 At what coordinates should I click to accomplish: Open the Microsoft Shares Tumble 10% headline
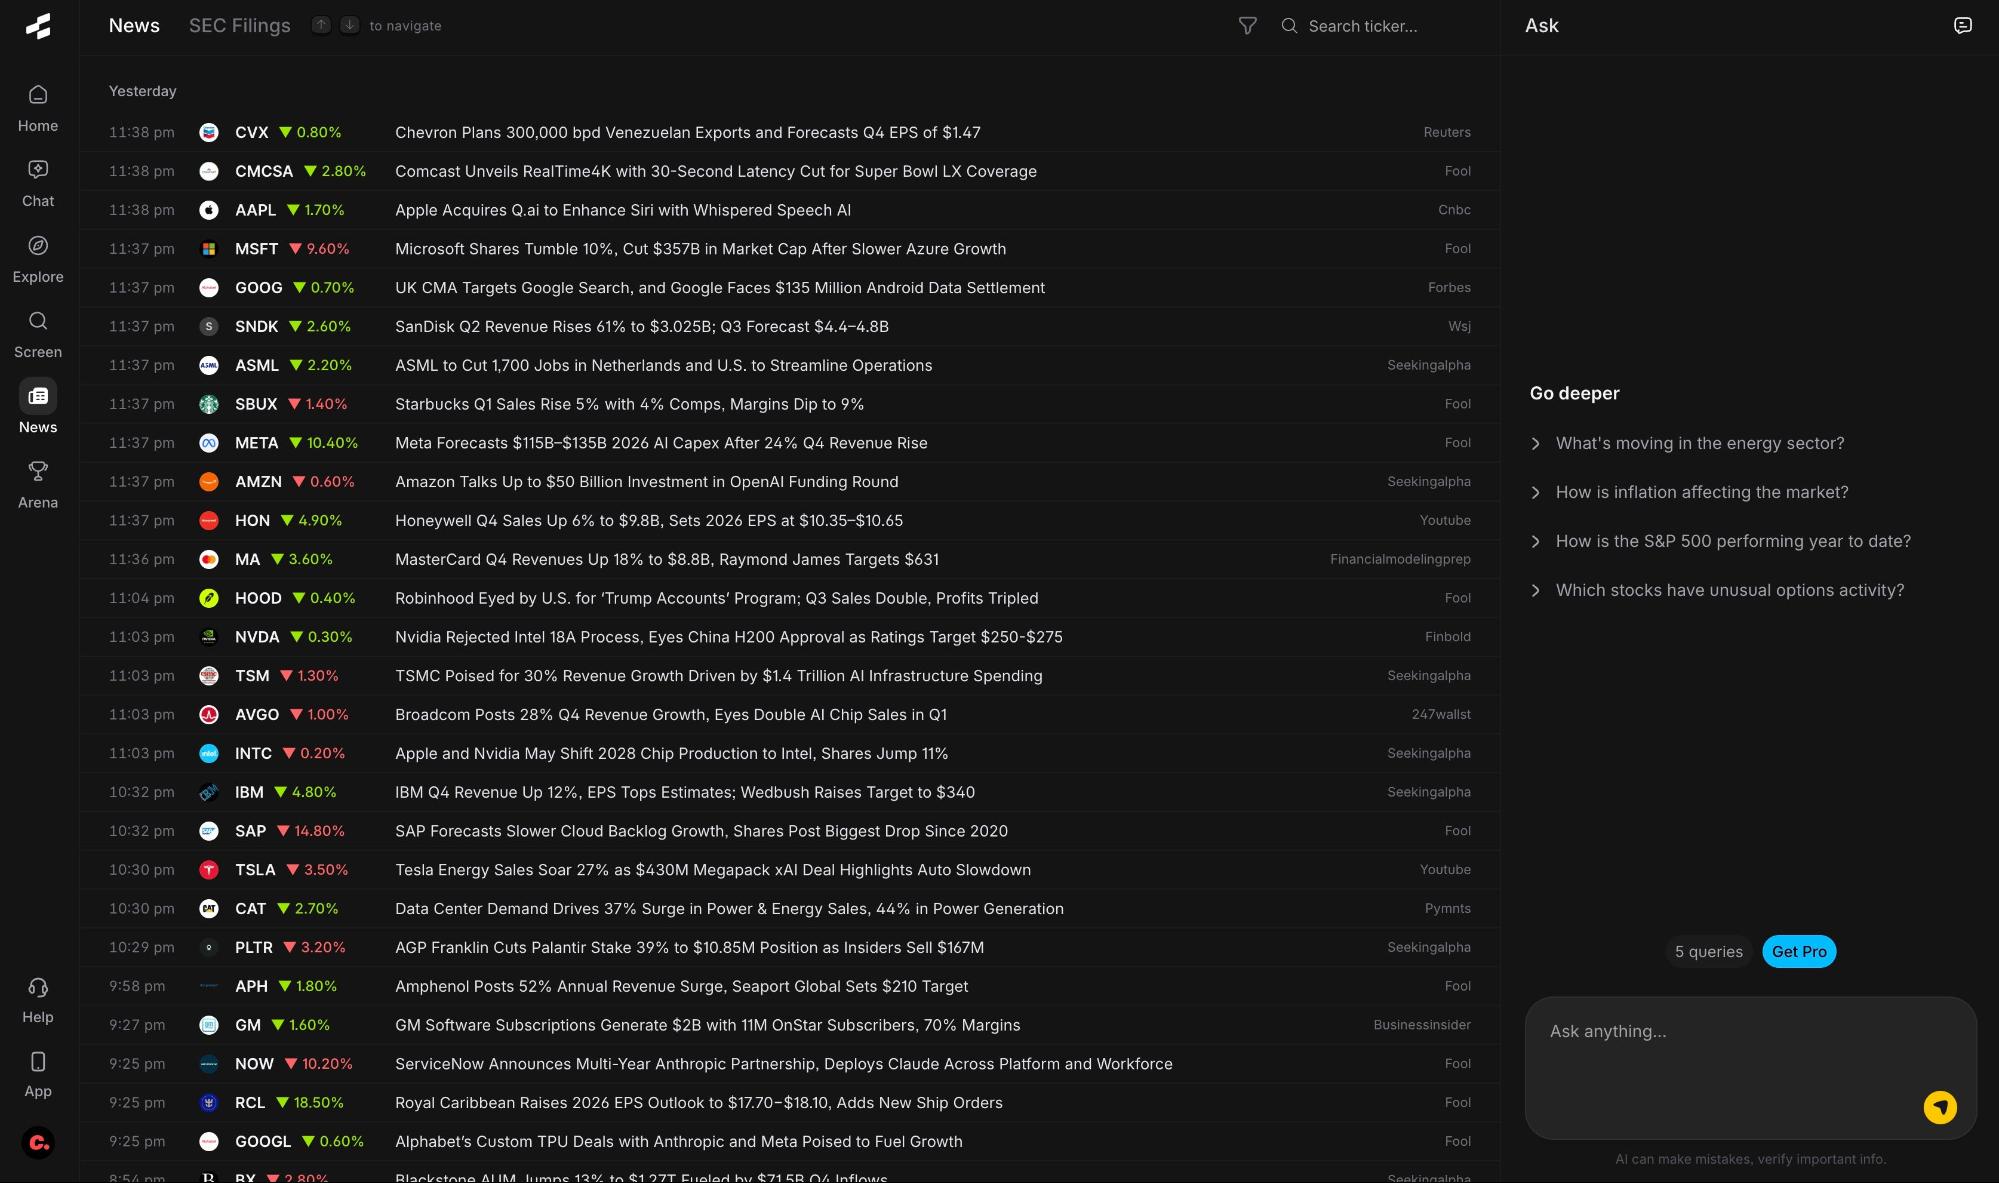[700, 249]
